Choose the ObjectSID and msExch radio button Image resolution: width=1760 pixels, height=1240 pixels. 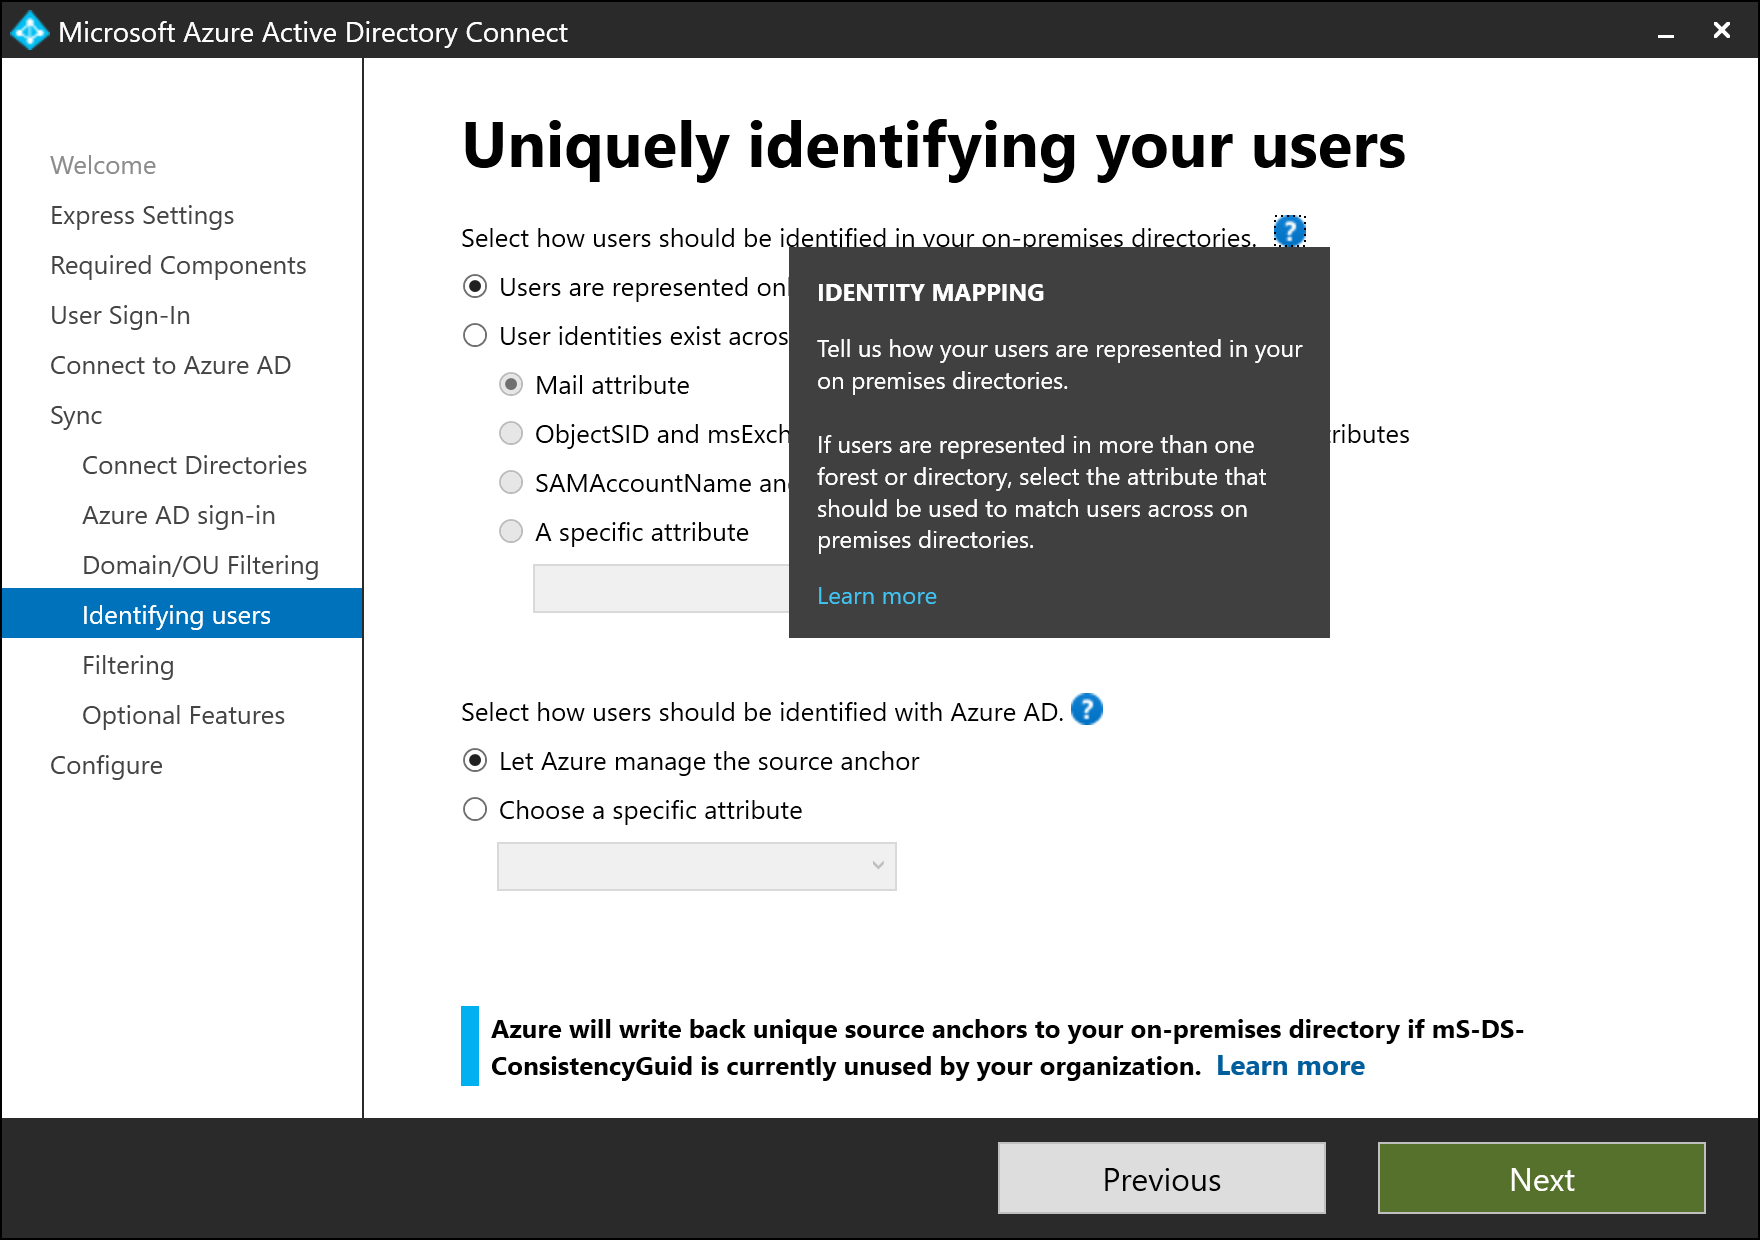pos(511,434)
